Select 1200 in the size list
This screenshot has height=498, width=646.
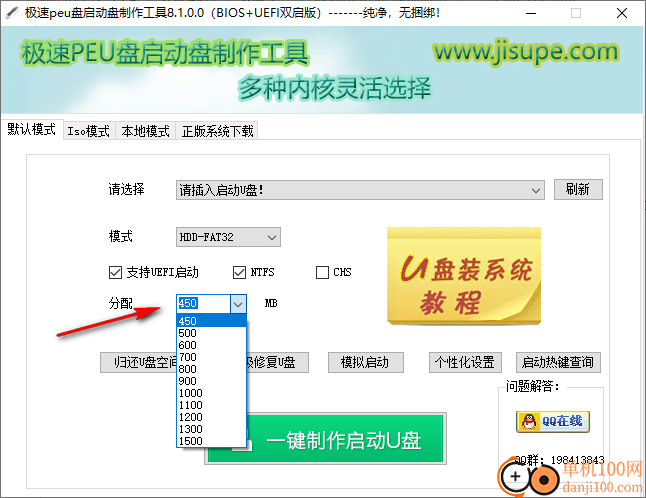coord(211,417)
